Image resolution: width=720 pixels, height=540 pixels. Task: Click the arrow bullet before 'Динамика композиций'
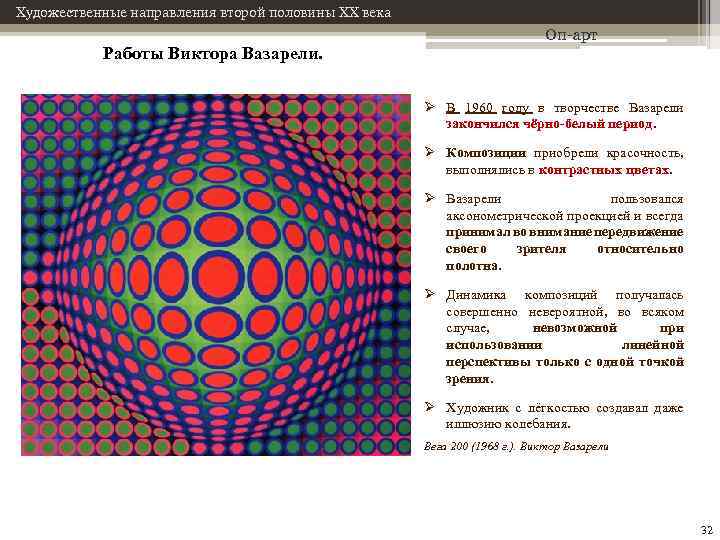[429, 293]
